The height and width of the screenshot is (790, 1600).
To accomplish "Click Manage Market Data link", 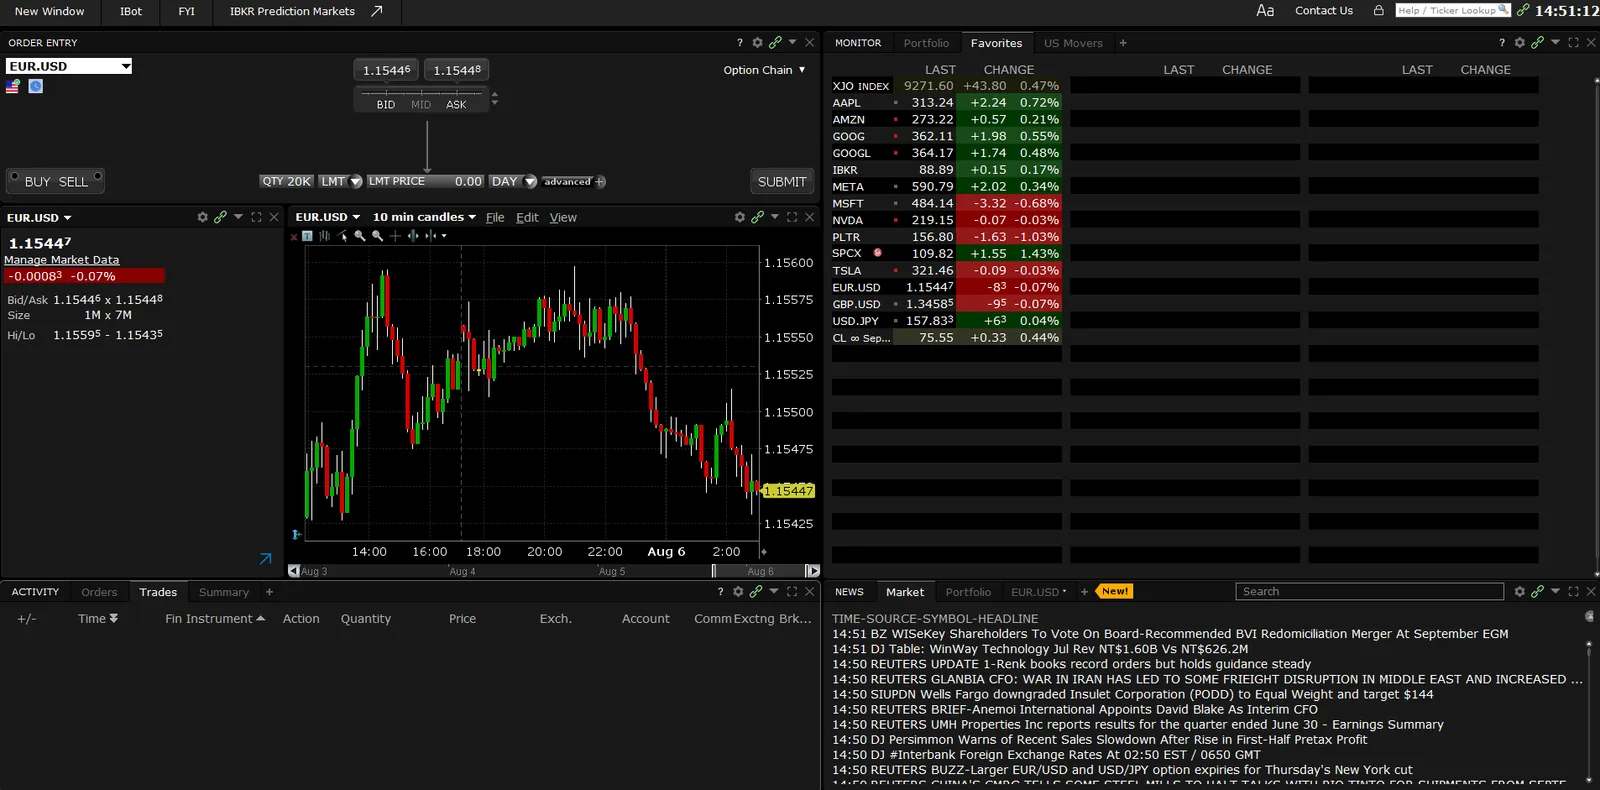I will point(61,260).
